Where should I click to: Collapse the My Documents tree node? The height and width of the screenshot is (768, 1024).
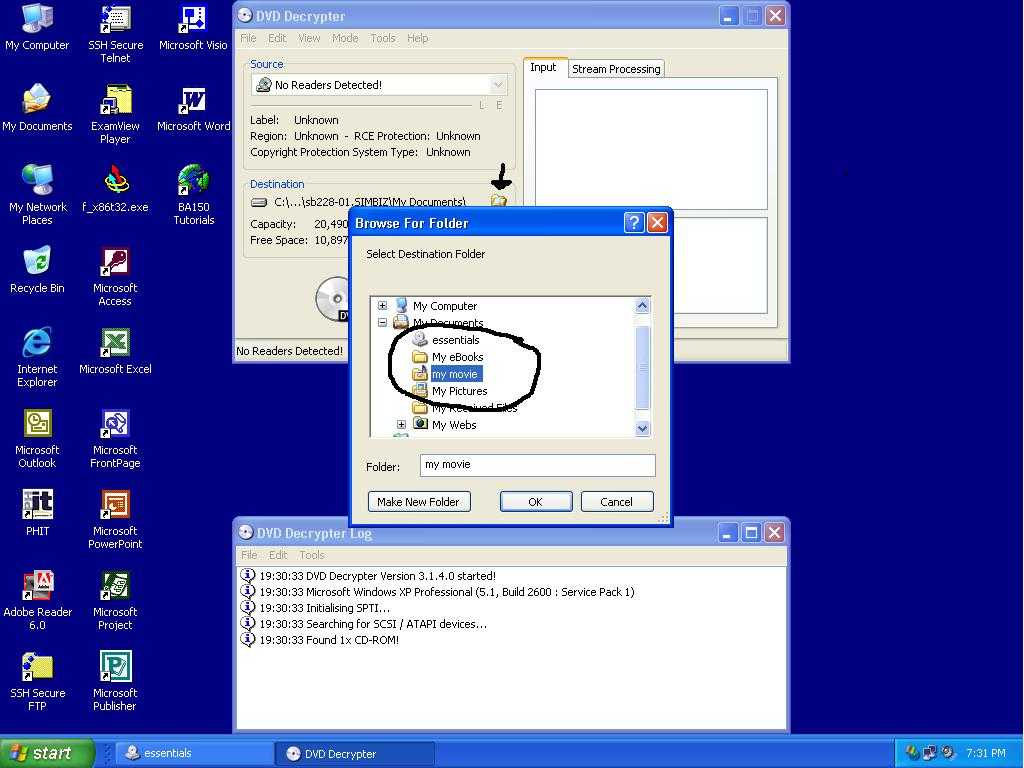[382, 323]
